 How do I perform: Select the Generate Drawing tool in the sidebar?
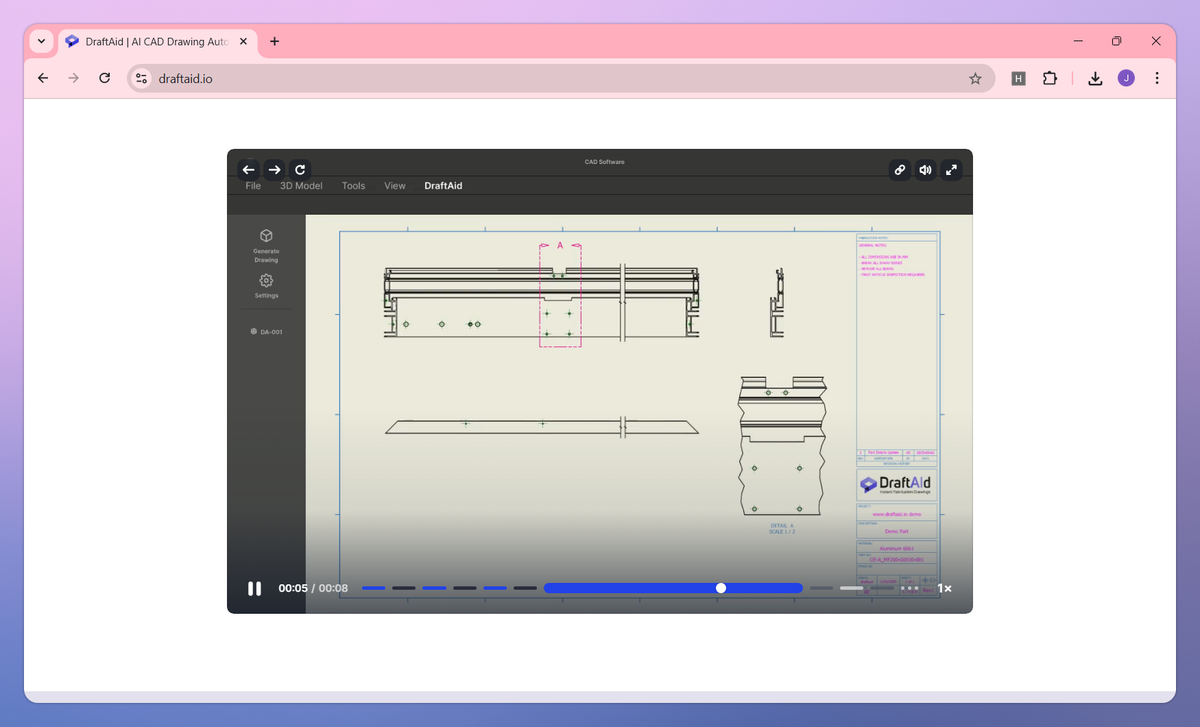pyautogui.click(x=266, y=245)
